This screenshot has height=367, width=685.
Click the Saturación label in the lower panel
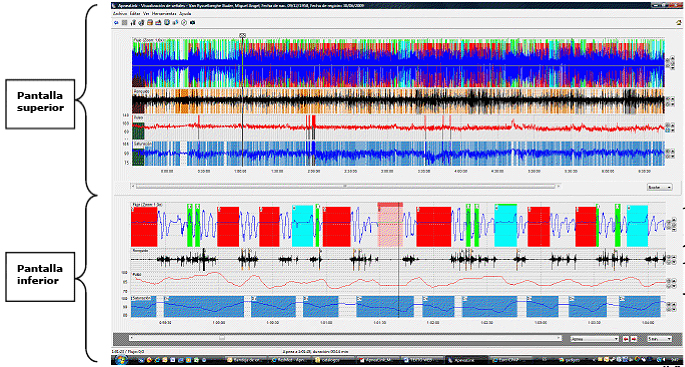click(142, 298)
